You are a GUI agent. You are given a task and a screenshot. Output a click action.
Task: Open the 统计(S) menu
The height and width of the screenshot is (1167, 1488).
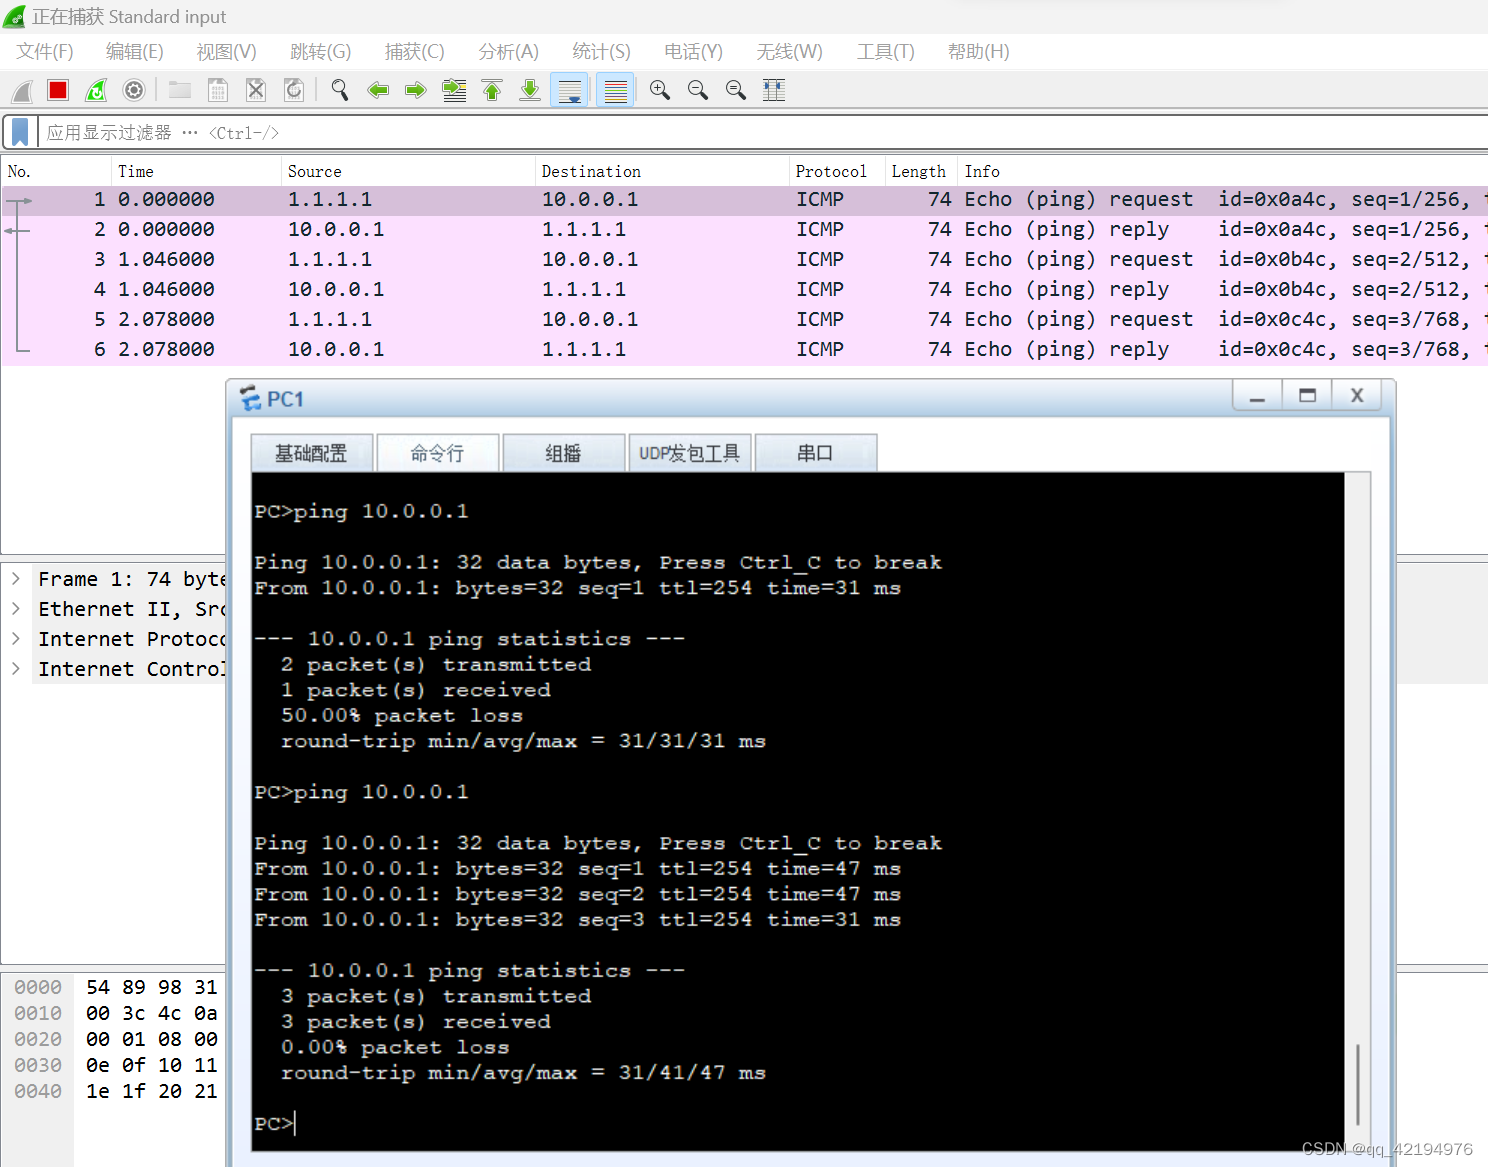(601, 52)
